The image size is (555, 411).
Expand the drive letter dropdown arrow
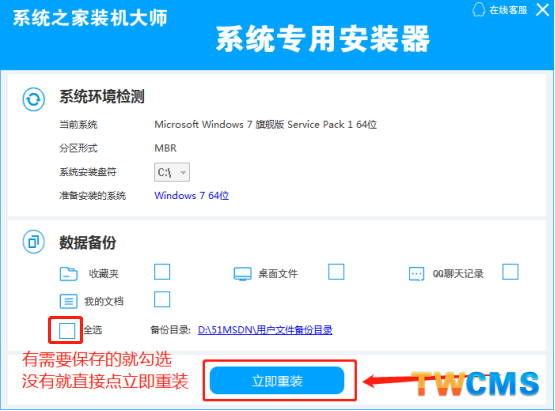183,172
